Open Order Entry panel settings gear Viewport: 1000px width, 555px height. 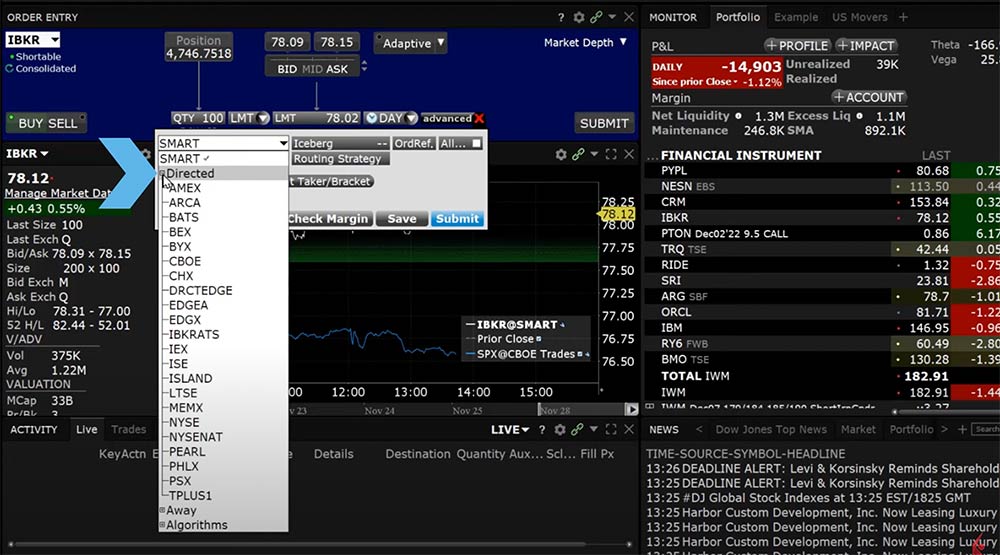coord(578,17)
